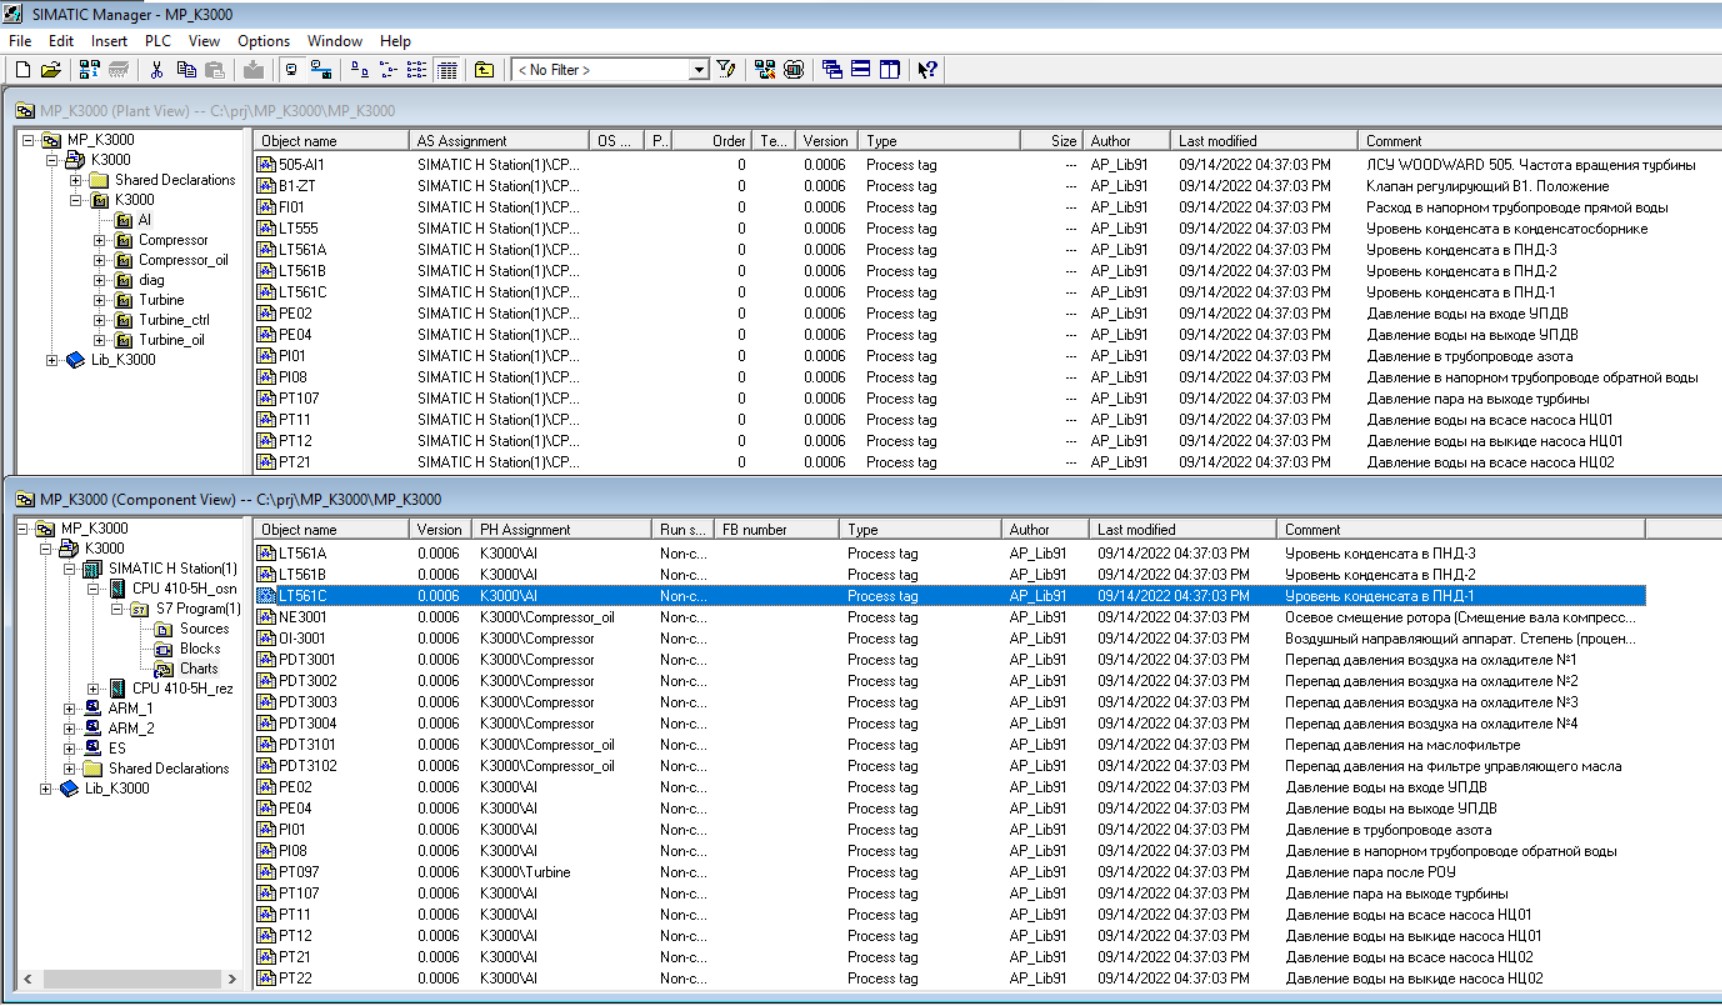Sort Plant View by AS Assignment column
This screenshot has width=1722, height=1006.
click(499, 141)
